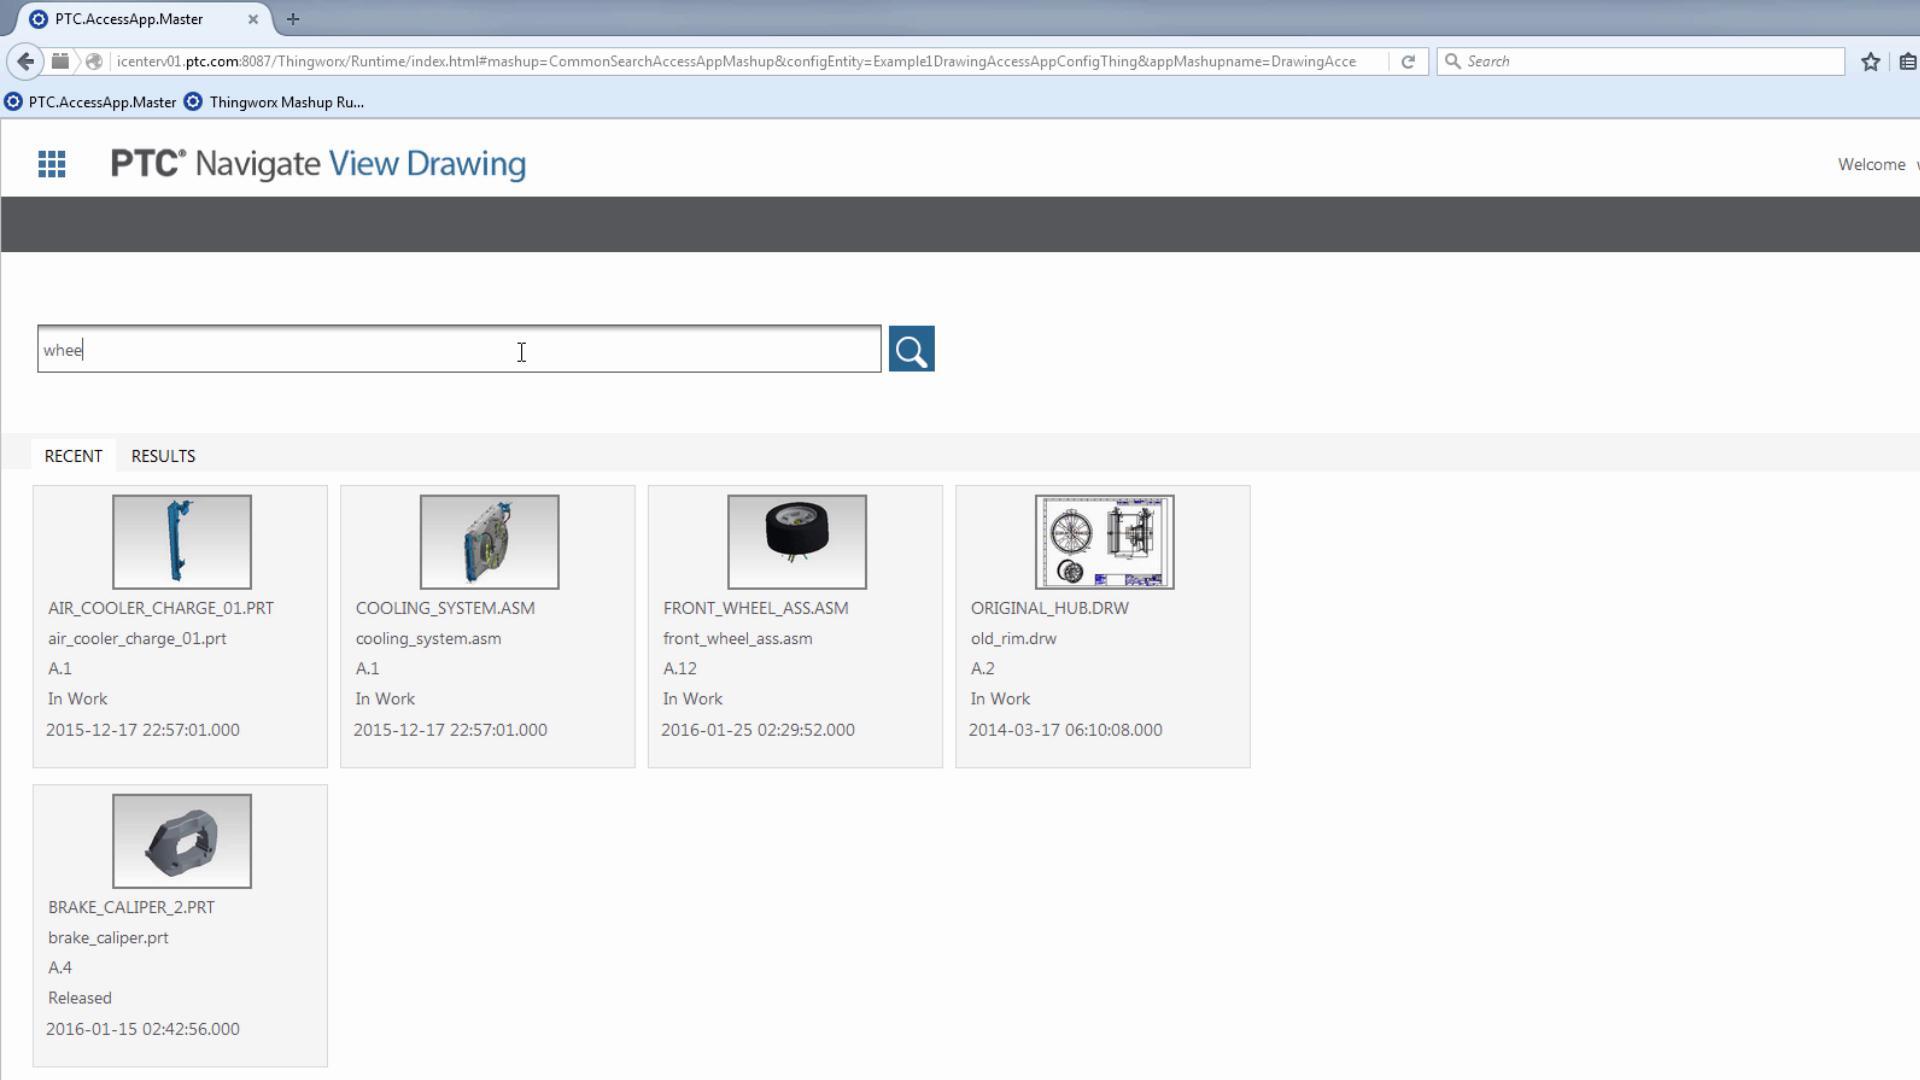Viewport: 1920px width, 1080px height.
Task: Go back with the browser back arrow
Action: 25,61
